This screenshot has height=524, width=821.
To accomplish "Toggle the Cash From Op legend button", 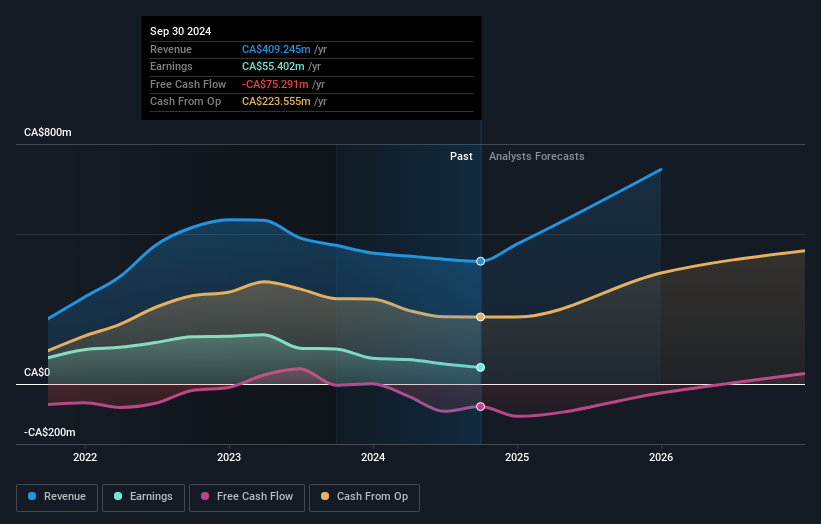I will point(364,497).
